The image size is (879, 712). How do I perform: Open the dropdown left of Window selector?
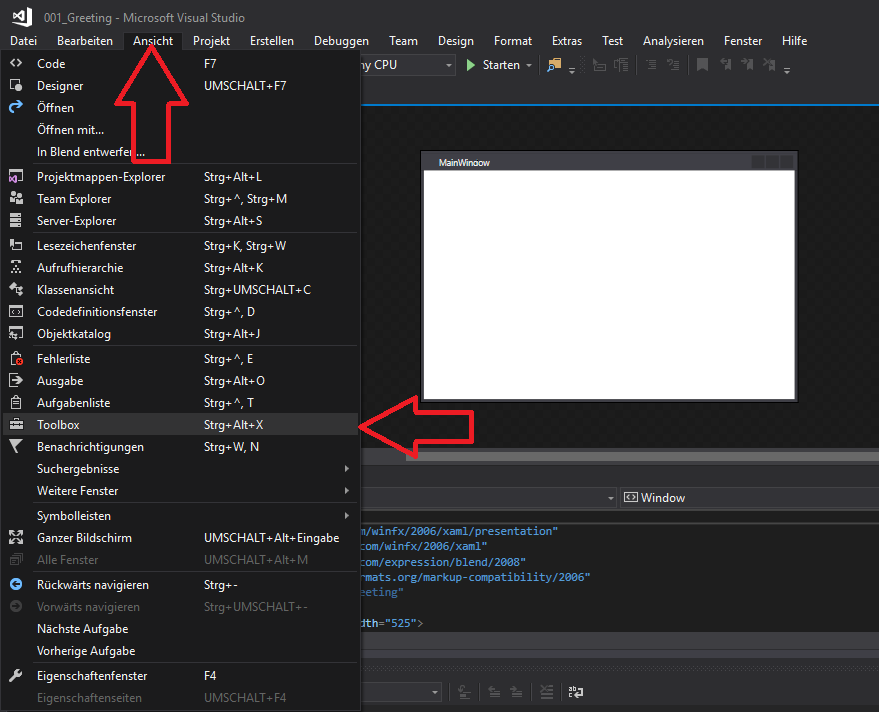point(610,498)
